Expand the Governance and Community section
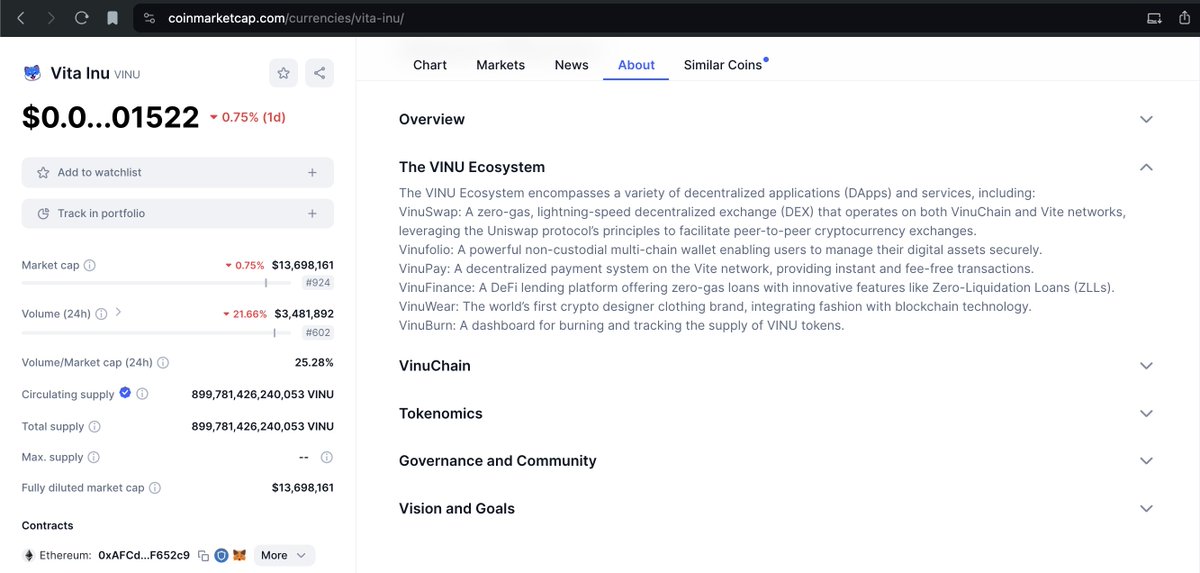 pyautogui.click(x=1146, y=461)
